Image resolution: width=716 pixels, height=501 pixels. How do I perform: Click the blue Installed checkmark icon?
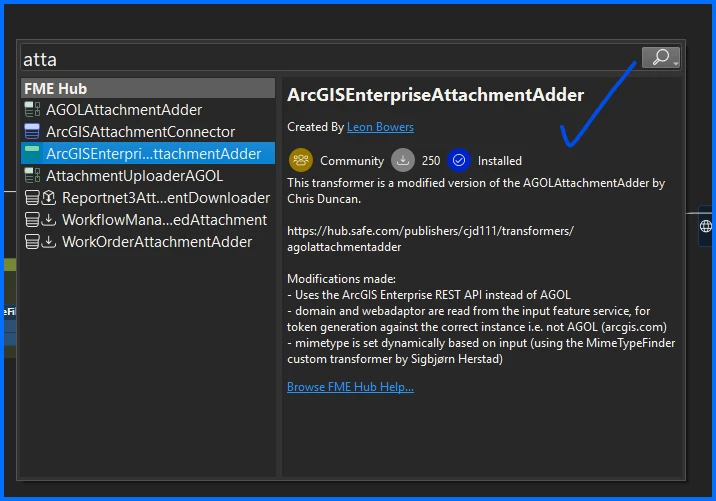(x=458, y=160)
